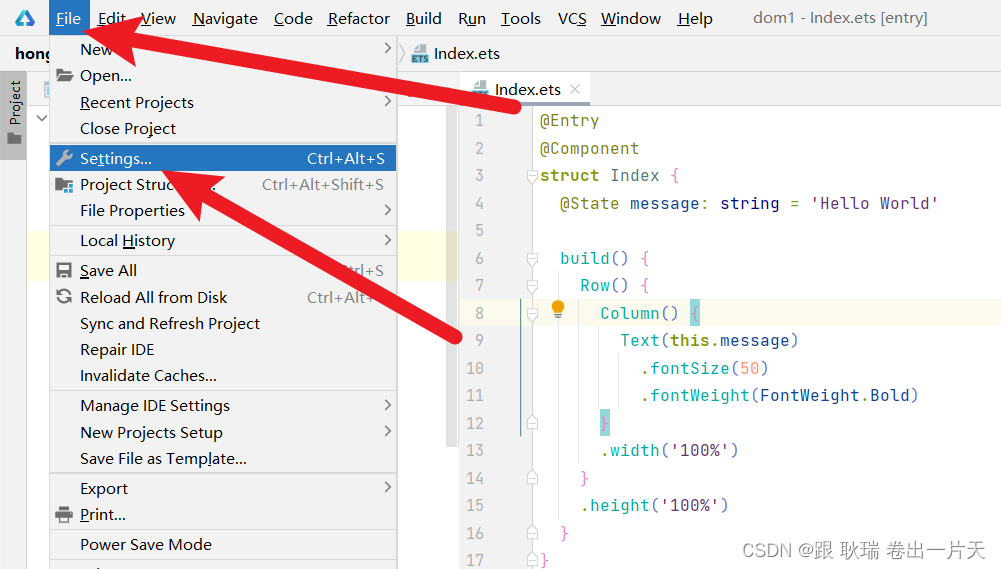
Task: Choose Close Project menu entry
Action: (x=223, y=128)
